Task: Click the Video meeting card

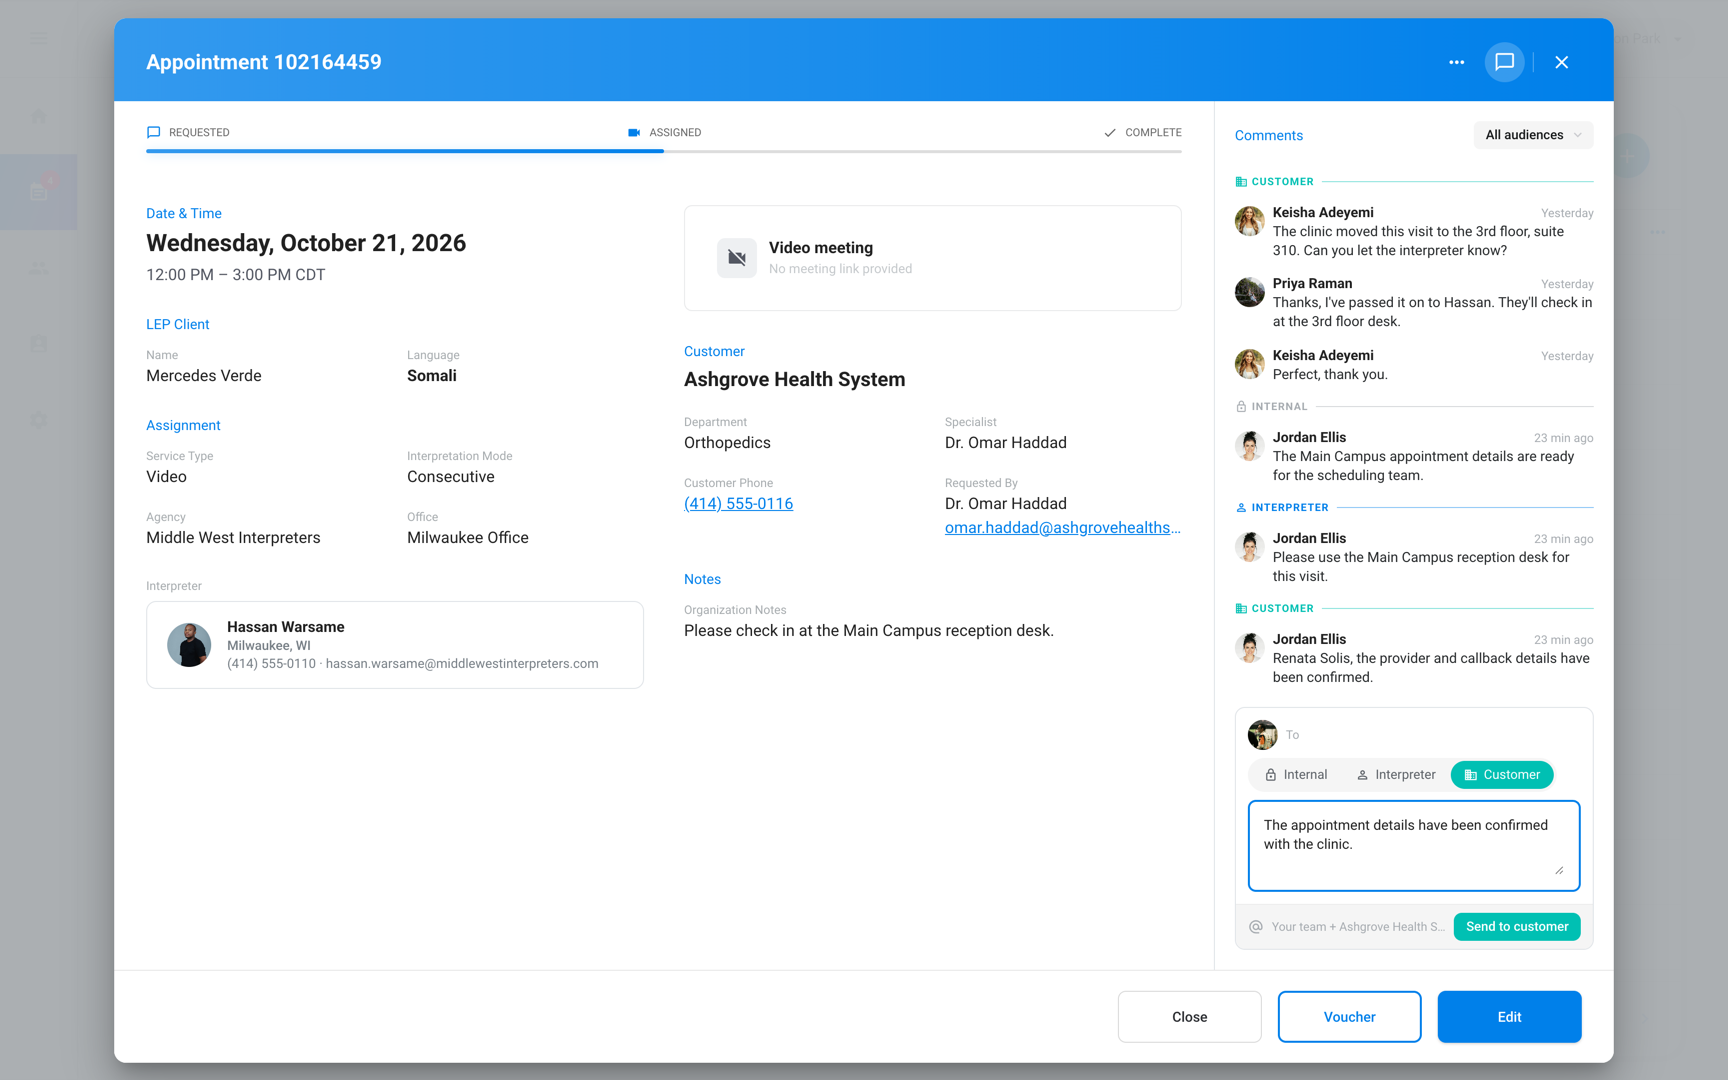Action: pos(932,258)
